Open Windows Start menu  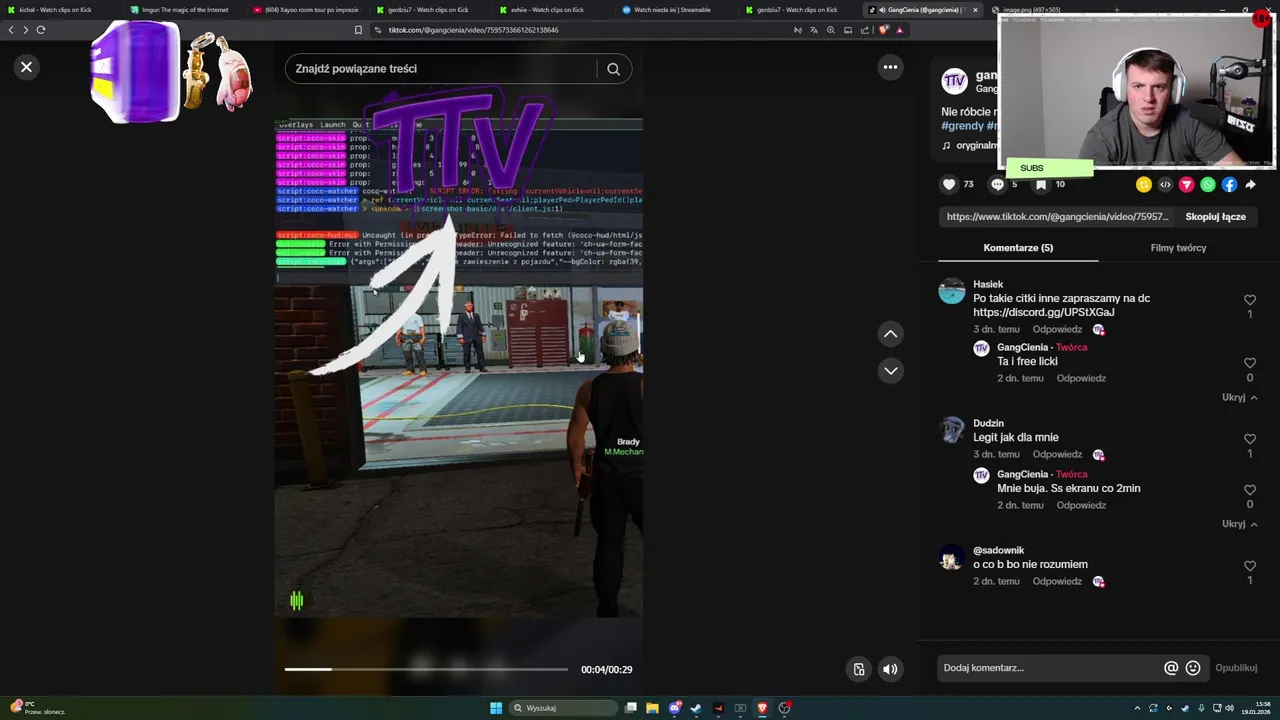click(x=496, y=708)
